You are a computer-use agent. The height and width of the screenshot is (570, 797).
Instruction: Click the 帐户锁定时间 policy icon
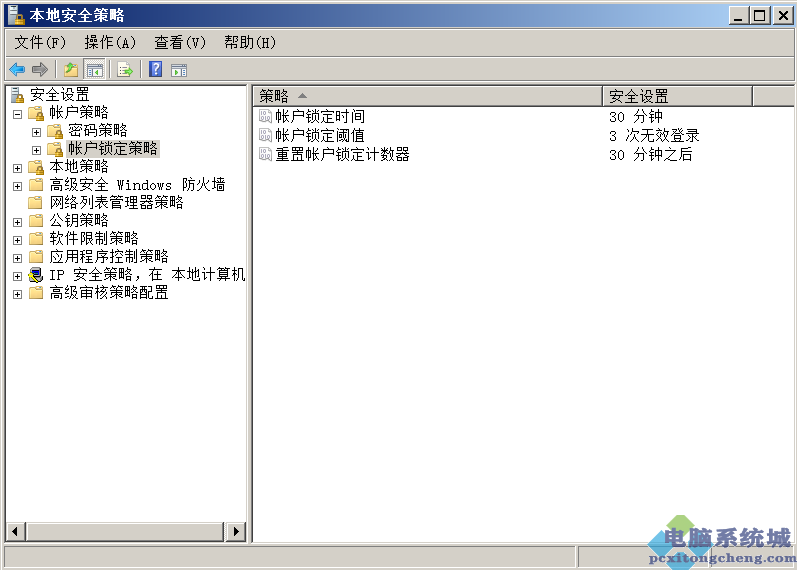tap(265, 116)
